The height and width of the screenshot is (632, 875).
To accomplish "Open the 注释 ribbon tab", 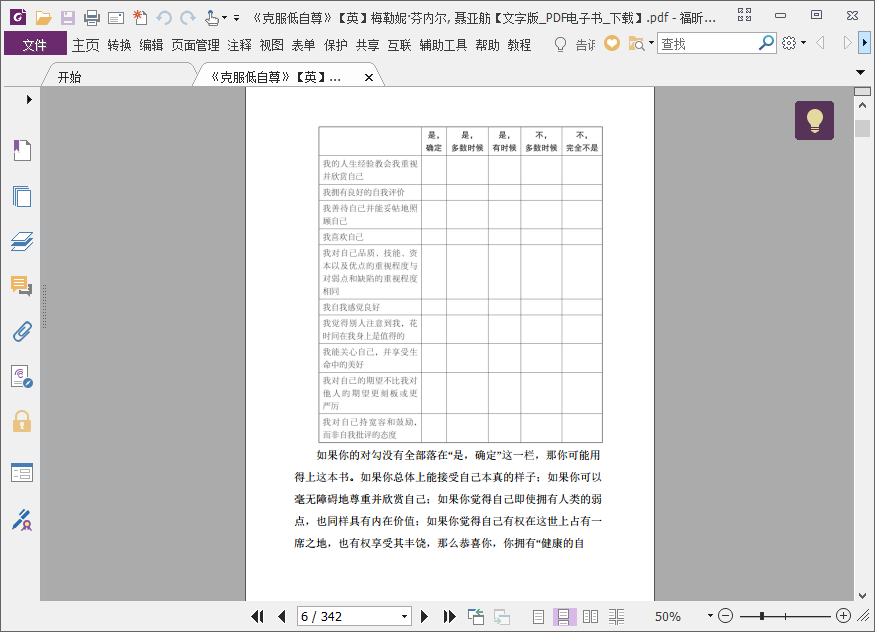I will [x=239, y=45].
